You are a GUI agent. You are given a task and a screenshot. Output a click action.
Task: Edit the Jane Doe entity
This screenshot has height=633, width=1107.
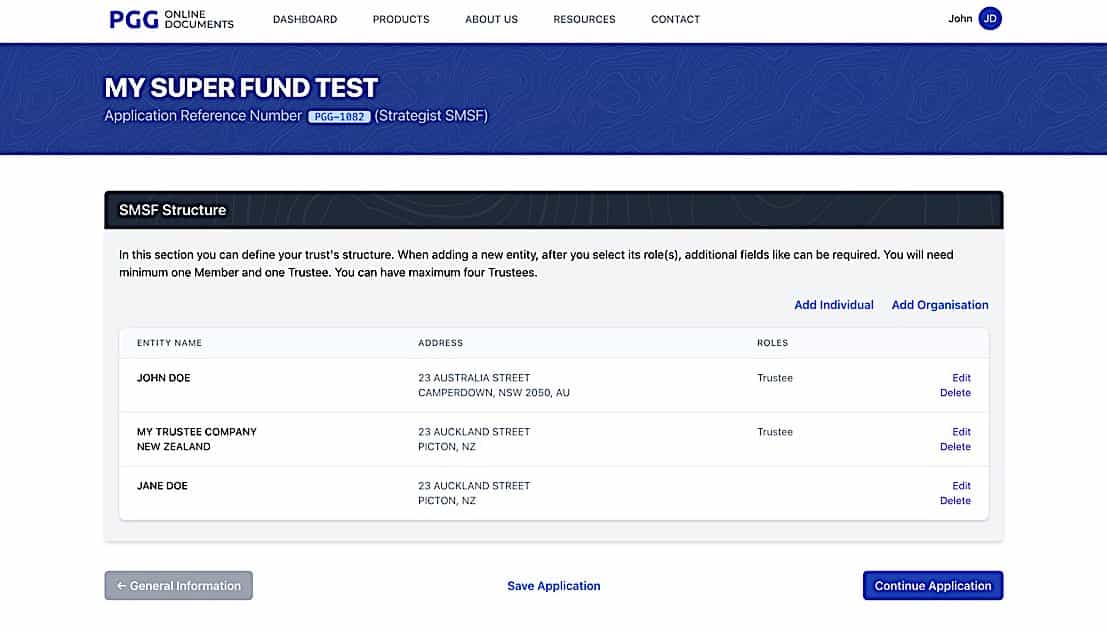(961, 486)
